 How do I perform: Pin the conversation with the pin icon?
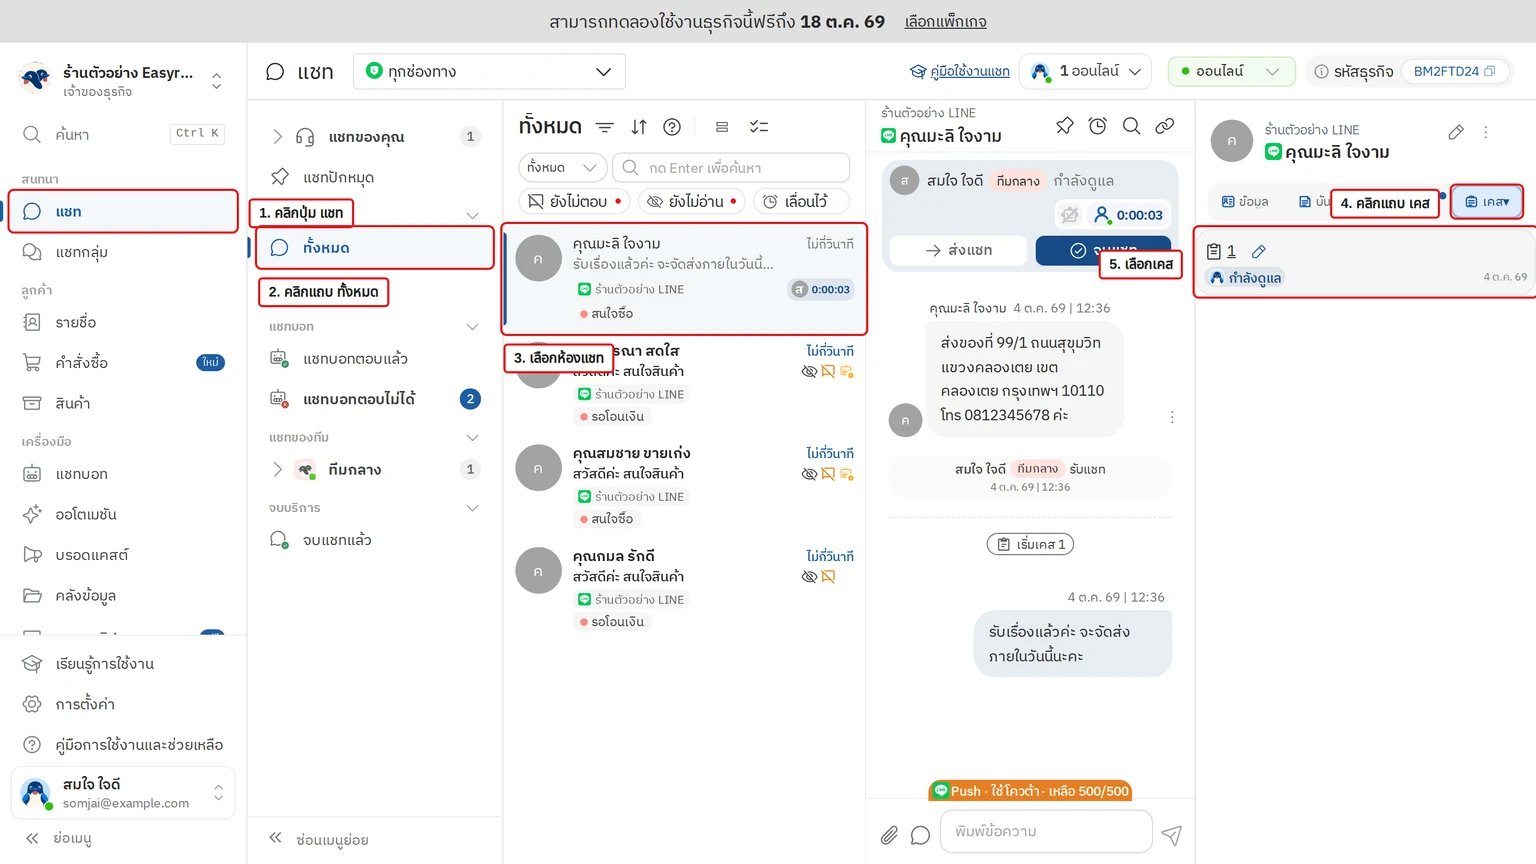click(x=1065, y=126)
